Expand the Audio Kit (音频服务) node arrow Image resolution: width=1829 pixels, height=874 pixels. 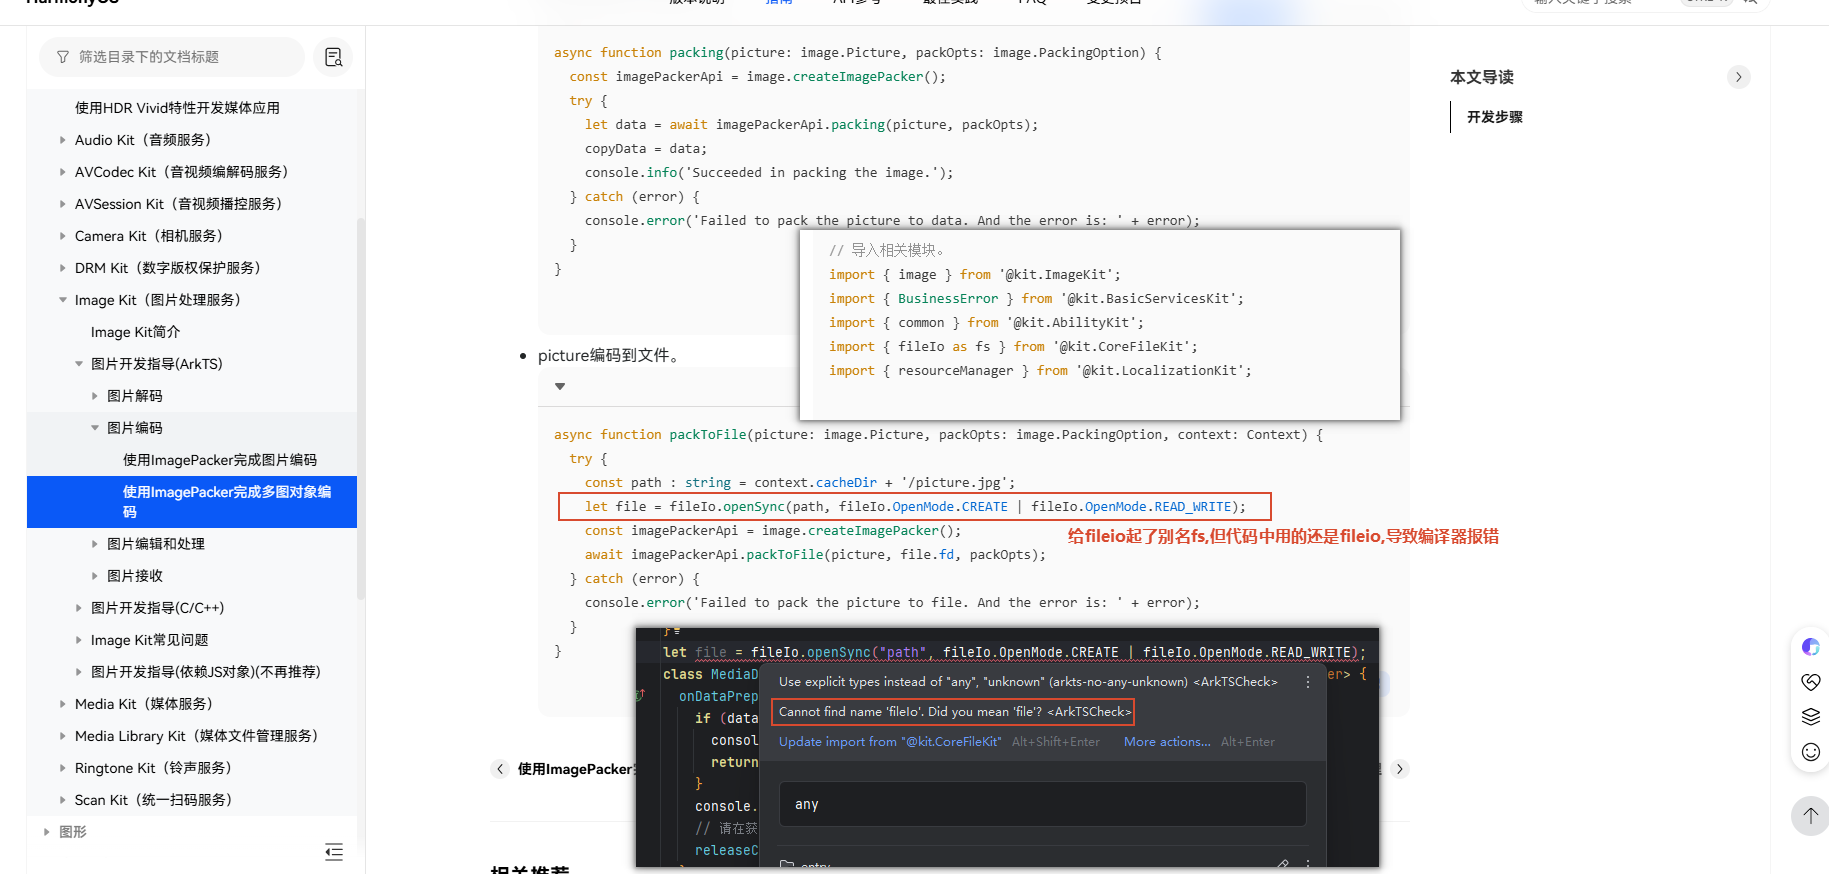(x=62, y=140)
